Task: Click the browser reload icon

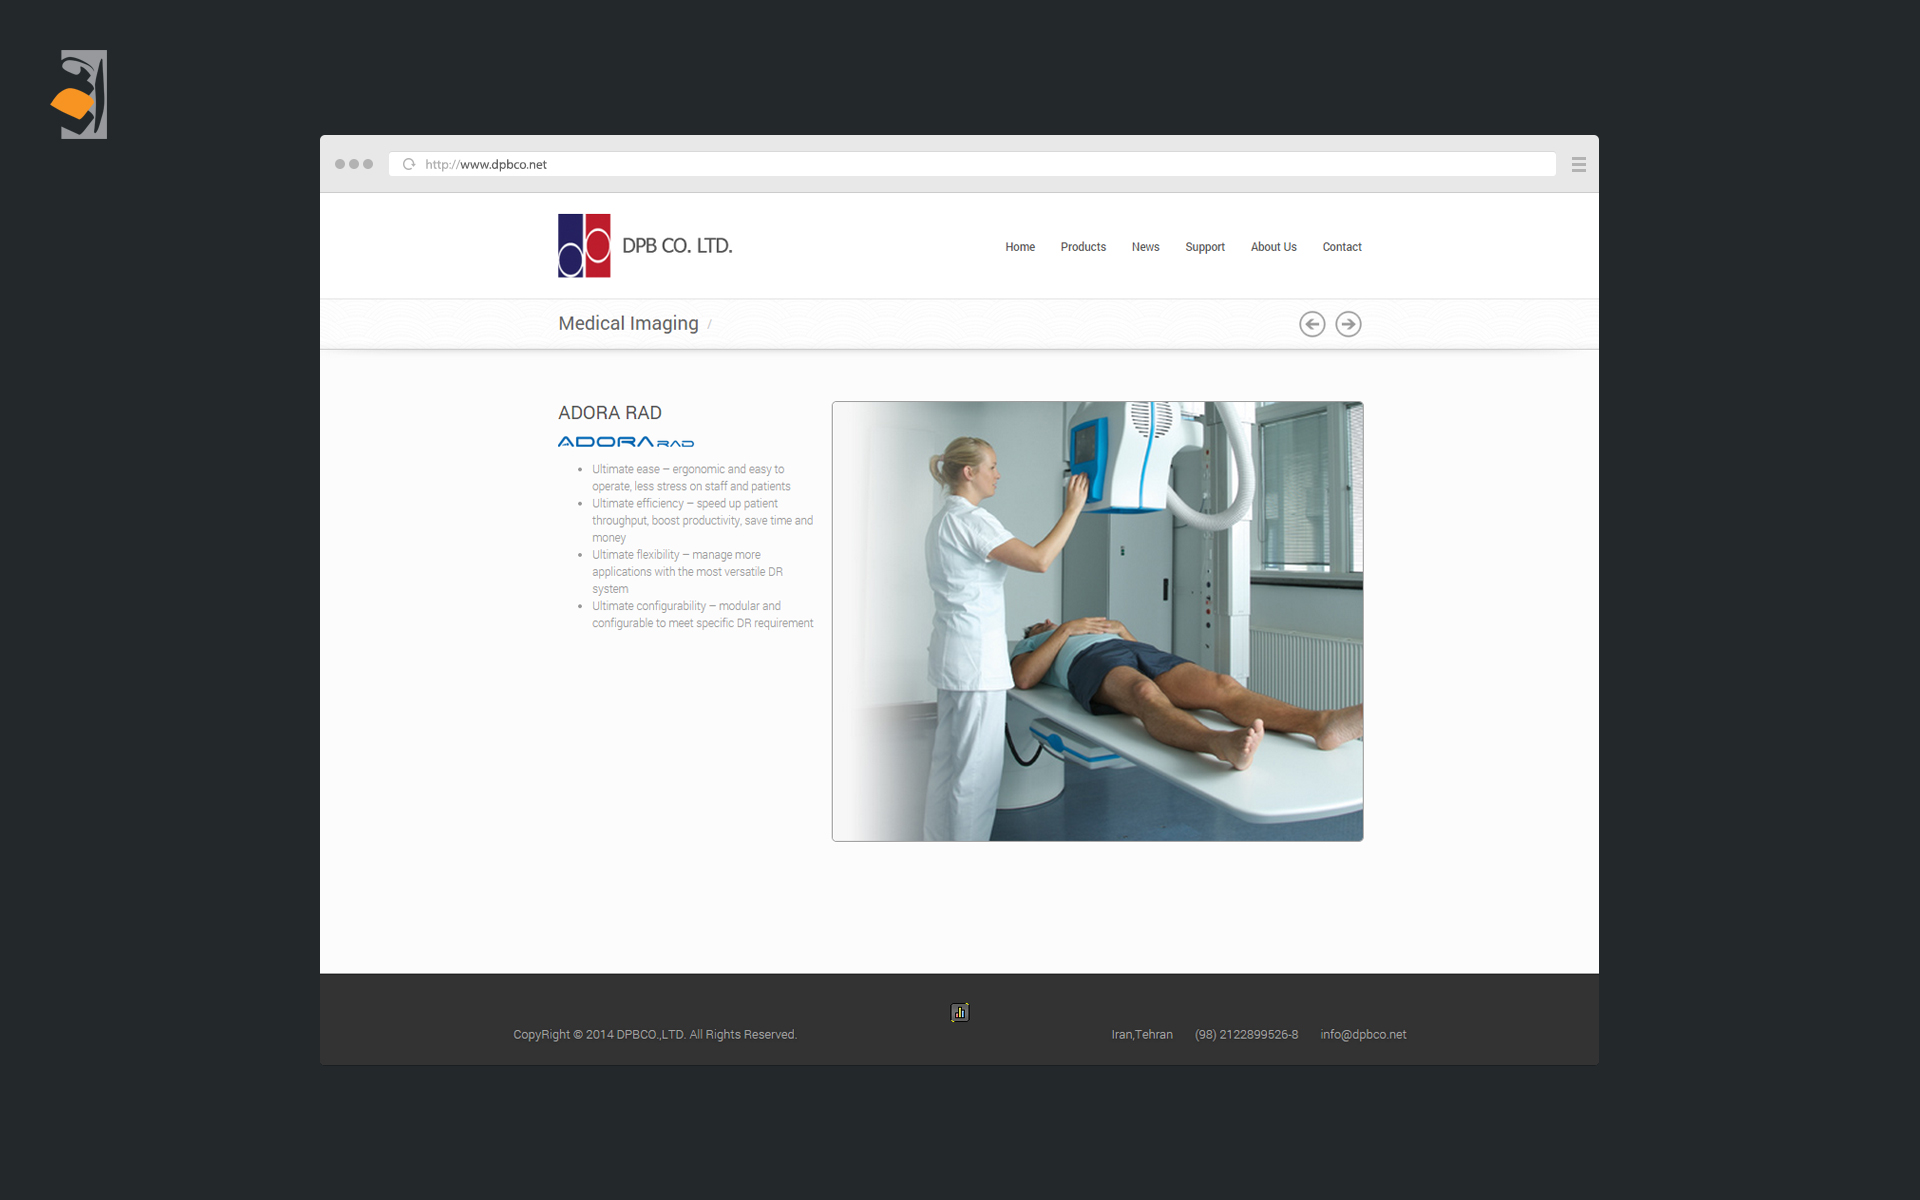Action: point(409,164)
